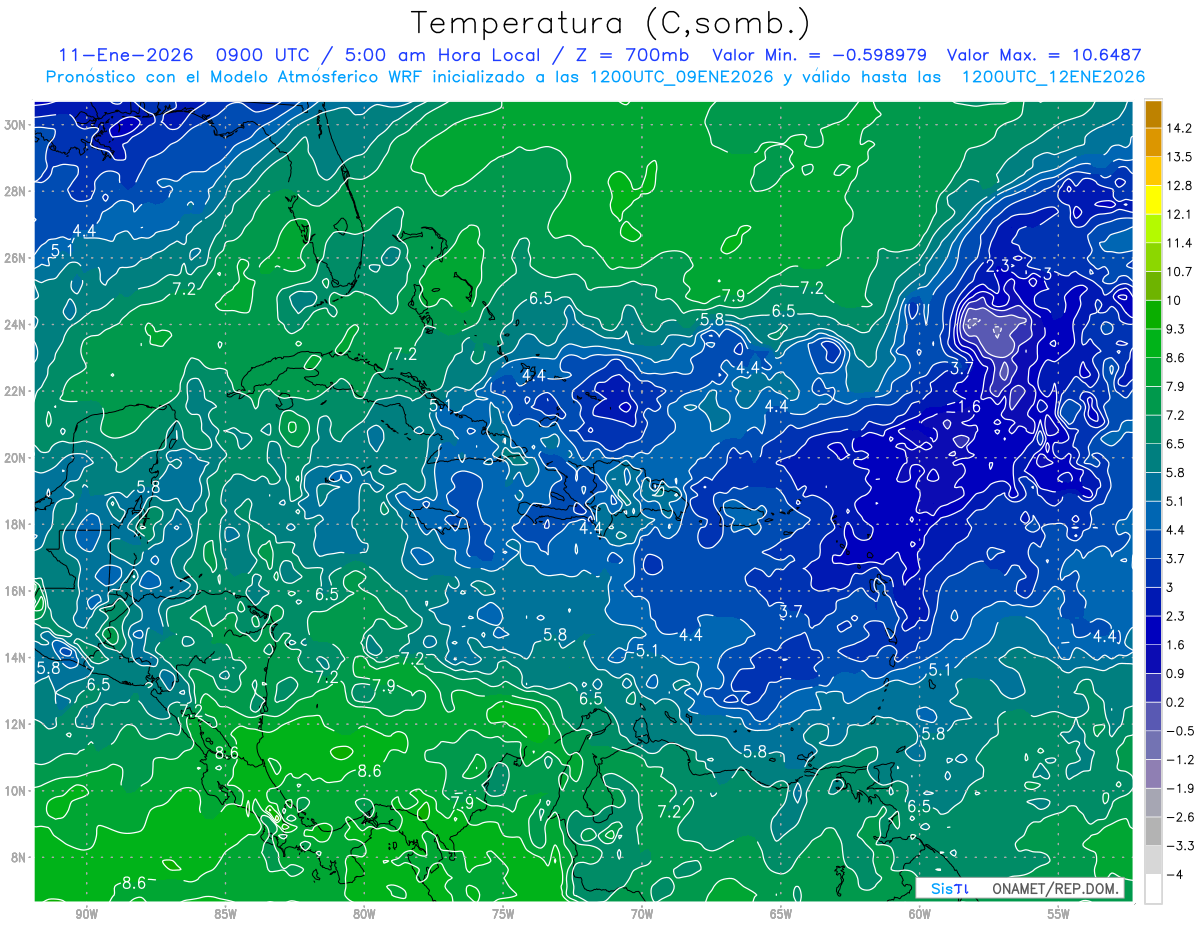
Task: Click the white colorbar swatch below -4
Action: [1153, 889]
